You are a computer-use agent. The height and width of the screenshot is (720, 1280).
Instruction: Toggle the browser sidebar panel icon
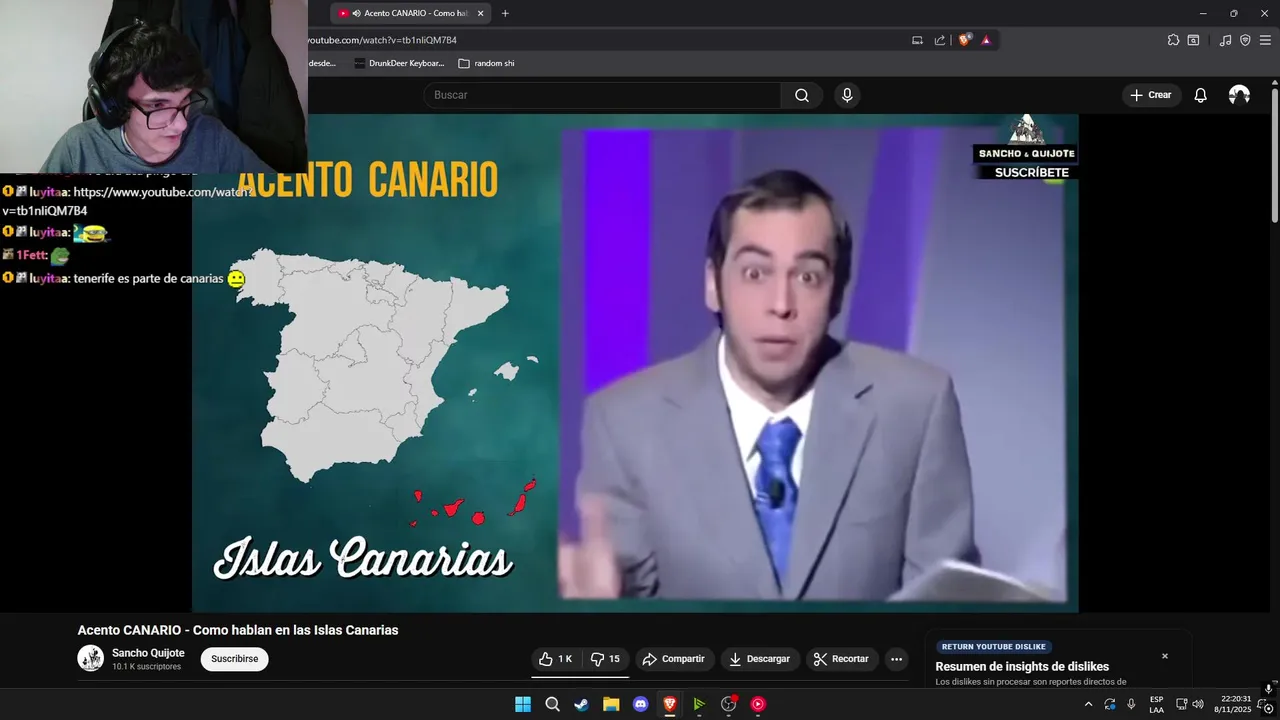pos(1193,40)
